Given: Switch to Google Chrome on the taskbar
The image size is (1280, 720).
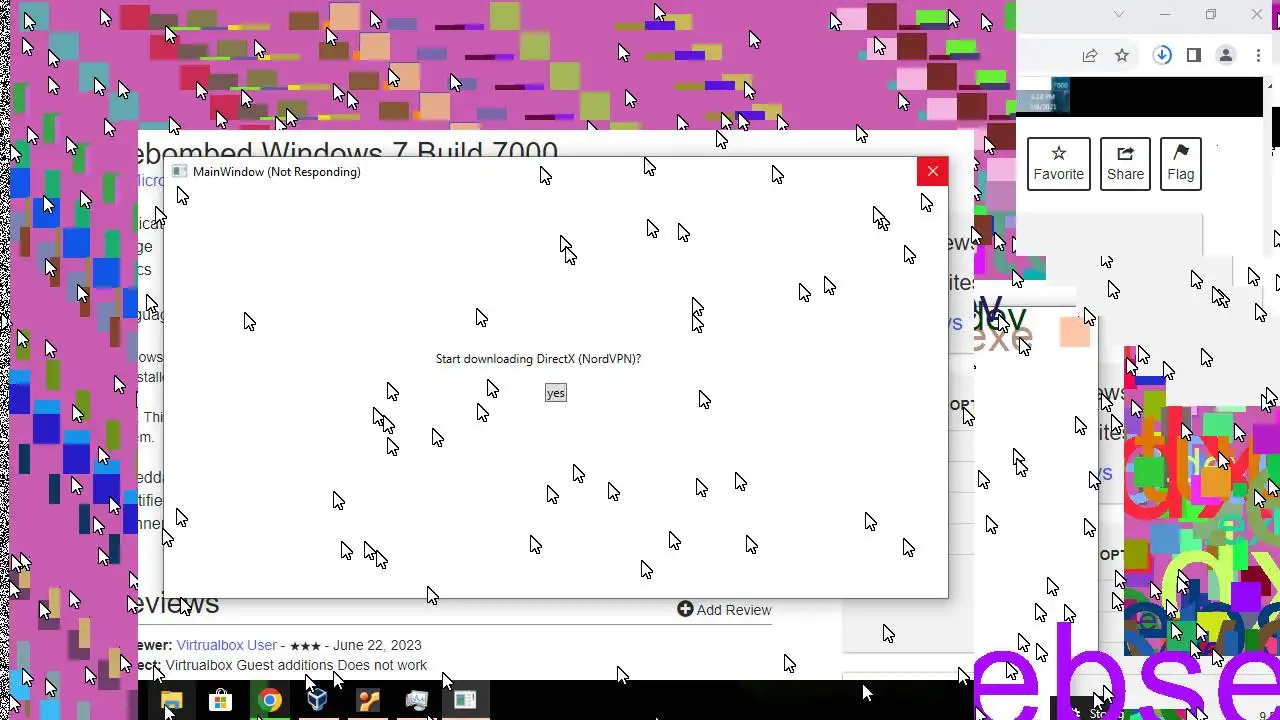Looking at the screenshot, I should (x=269, y=700).
